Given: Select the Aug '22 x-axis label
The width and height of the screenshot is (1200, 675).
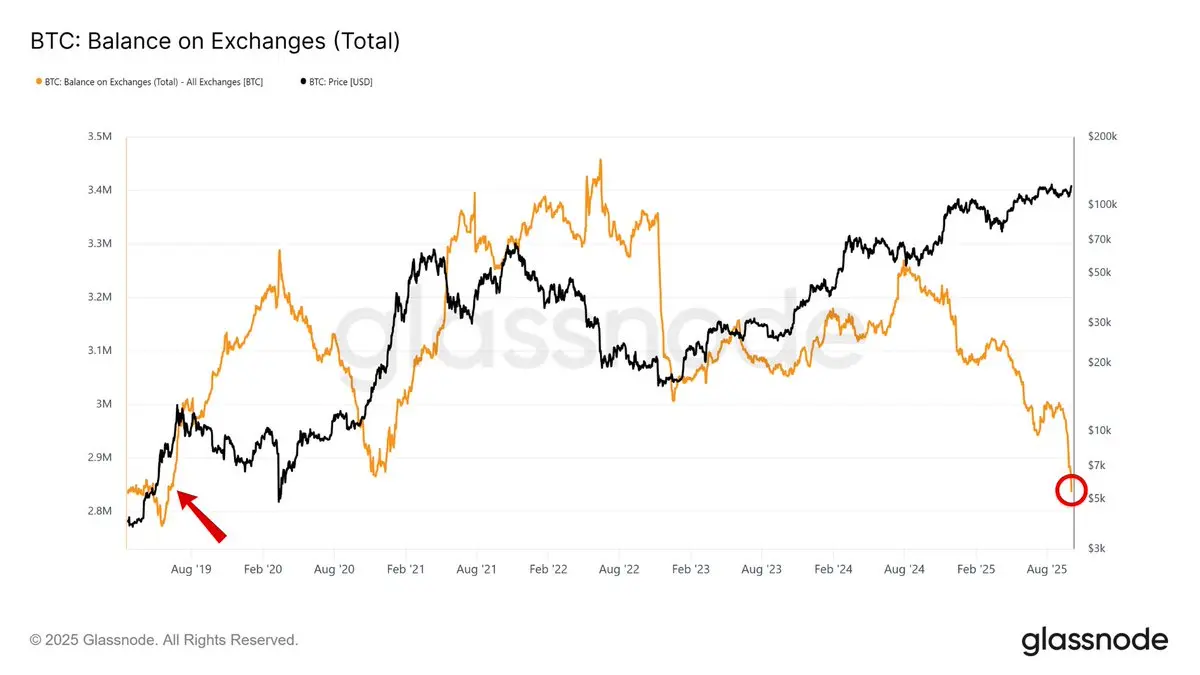Looking at the screenshot, I should click(x=618, y=568).
